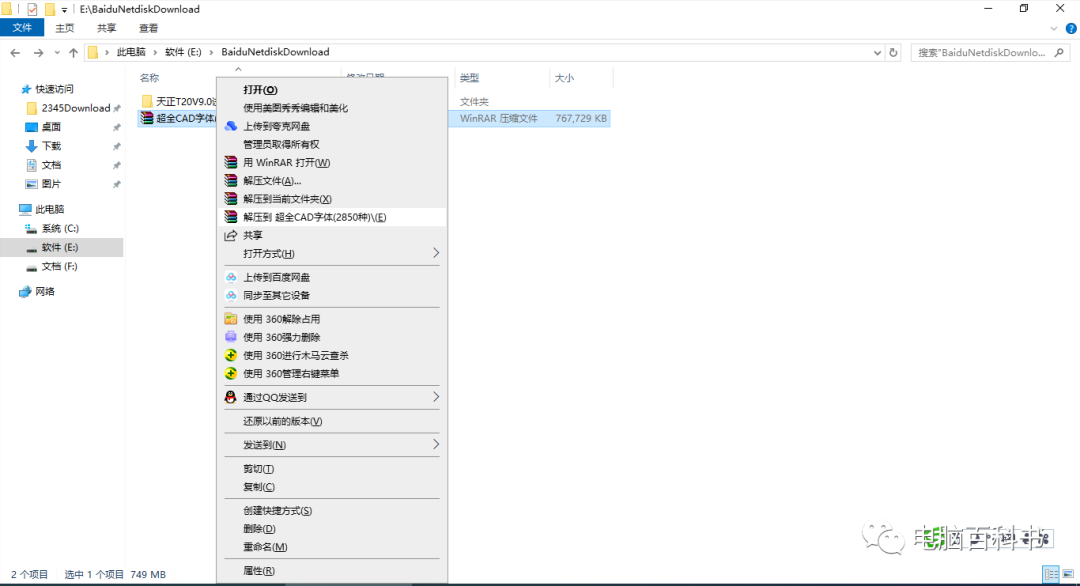Viewport: 1080px width, 586px height.
Task: Click the Forward navigation arrow
Action: 39,52
